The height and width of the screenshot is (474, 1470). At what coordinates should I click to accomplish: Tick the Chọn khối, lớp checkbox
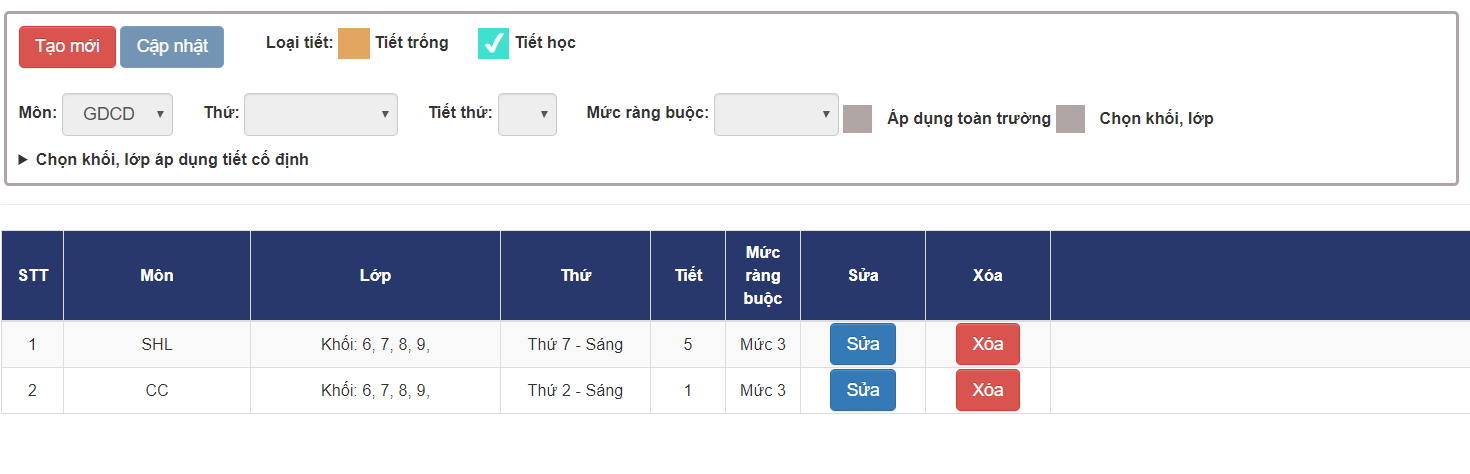point(1070,119)
